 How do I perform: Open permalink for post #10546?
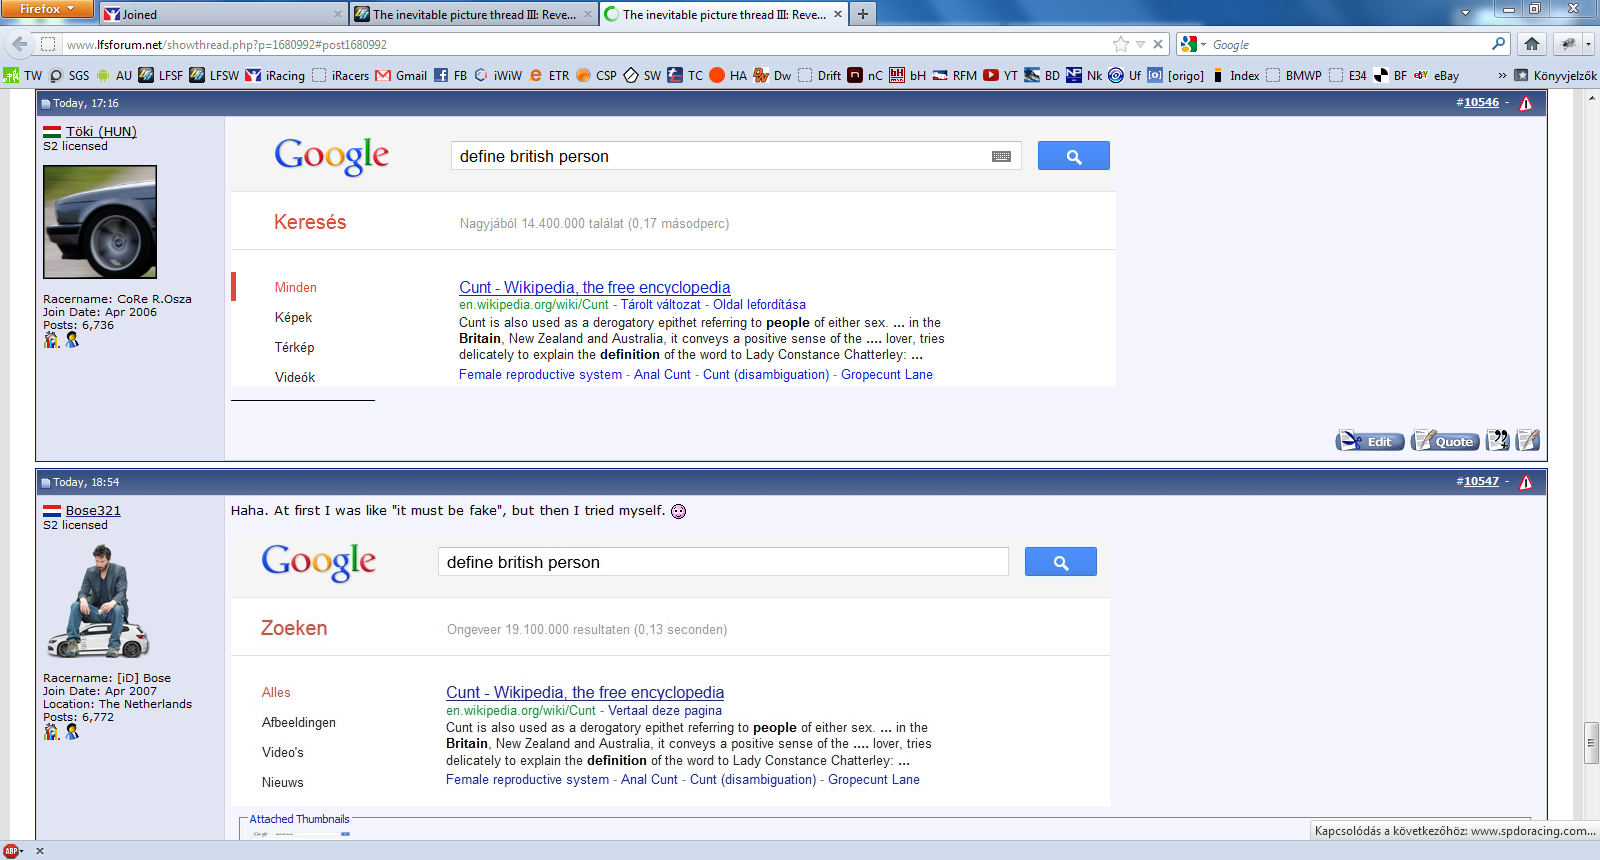[x=1481, y=102]
